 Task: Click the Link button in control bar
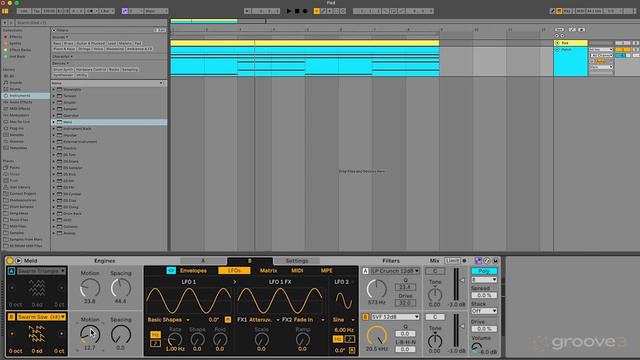pyautogui.click(x=24, y=11)
